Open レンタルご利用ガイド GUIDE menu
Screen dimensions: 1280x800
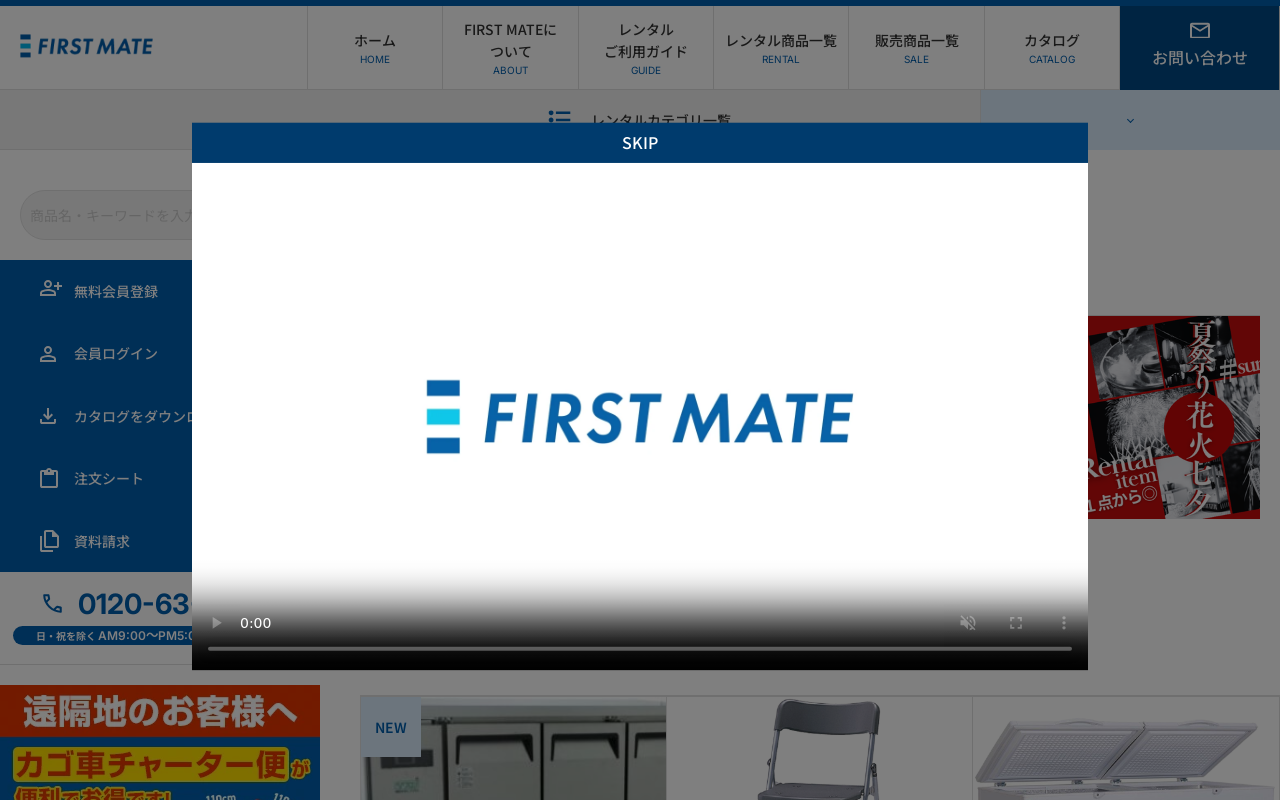pyautogui.click(x=646, y=48)
